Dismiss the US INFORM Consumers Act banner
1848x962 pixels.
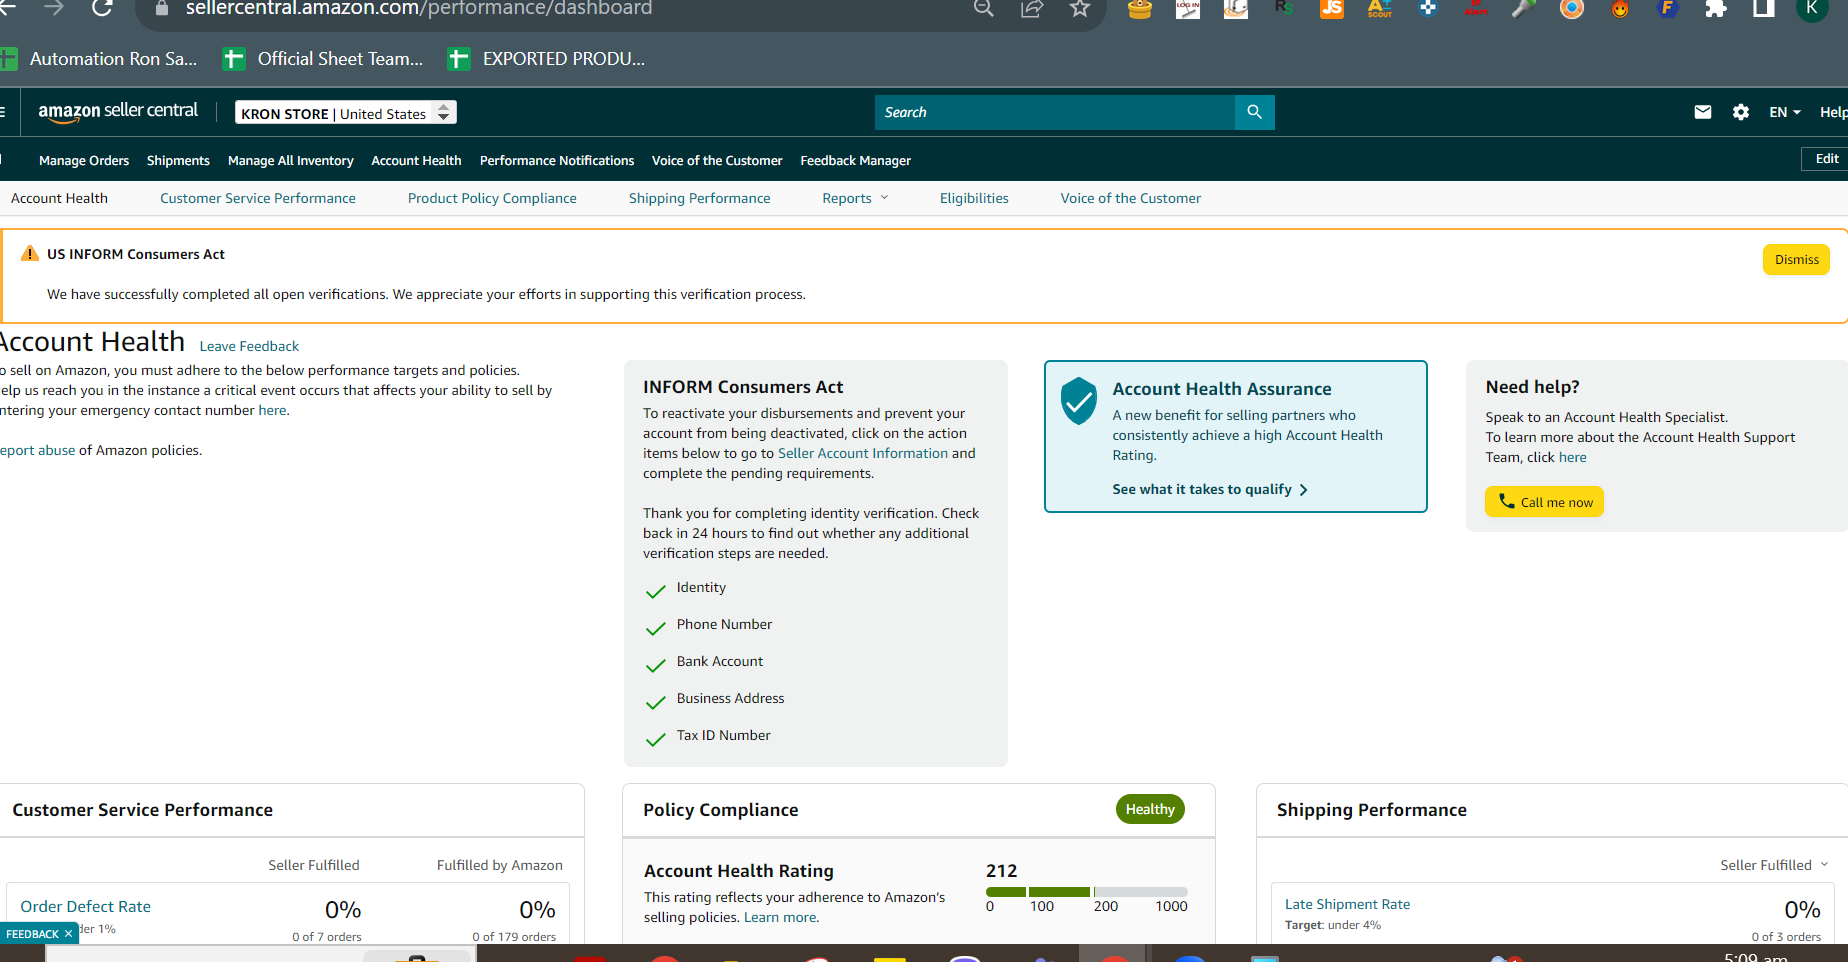click(x=1796, y=259)
